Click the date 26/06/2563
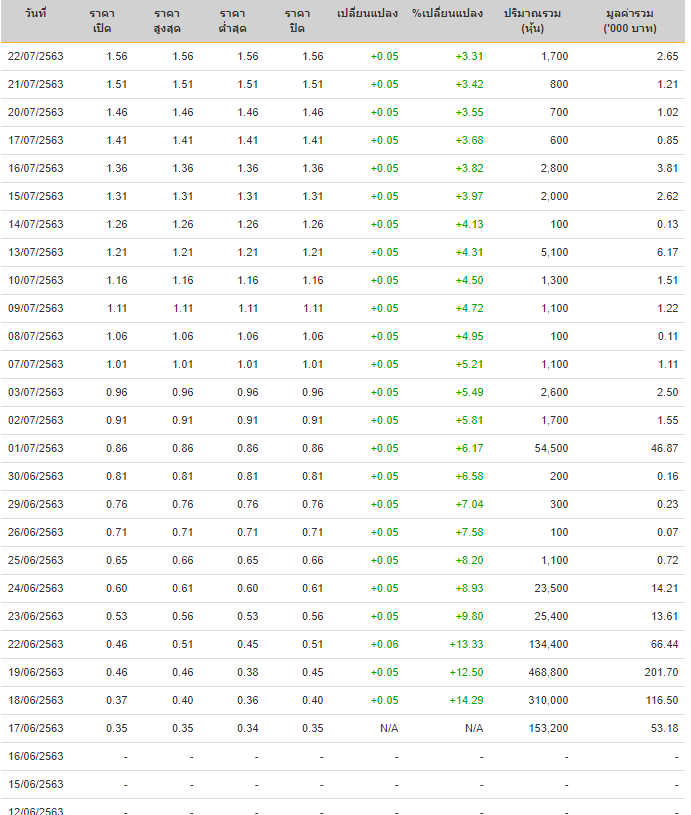691x815 pixels. click(x=35, y=533)
